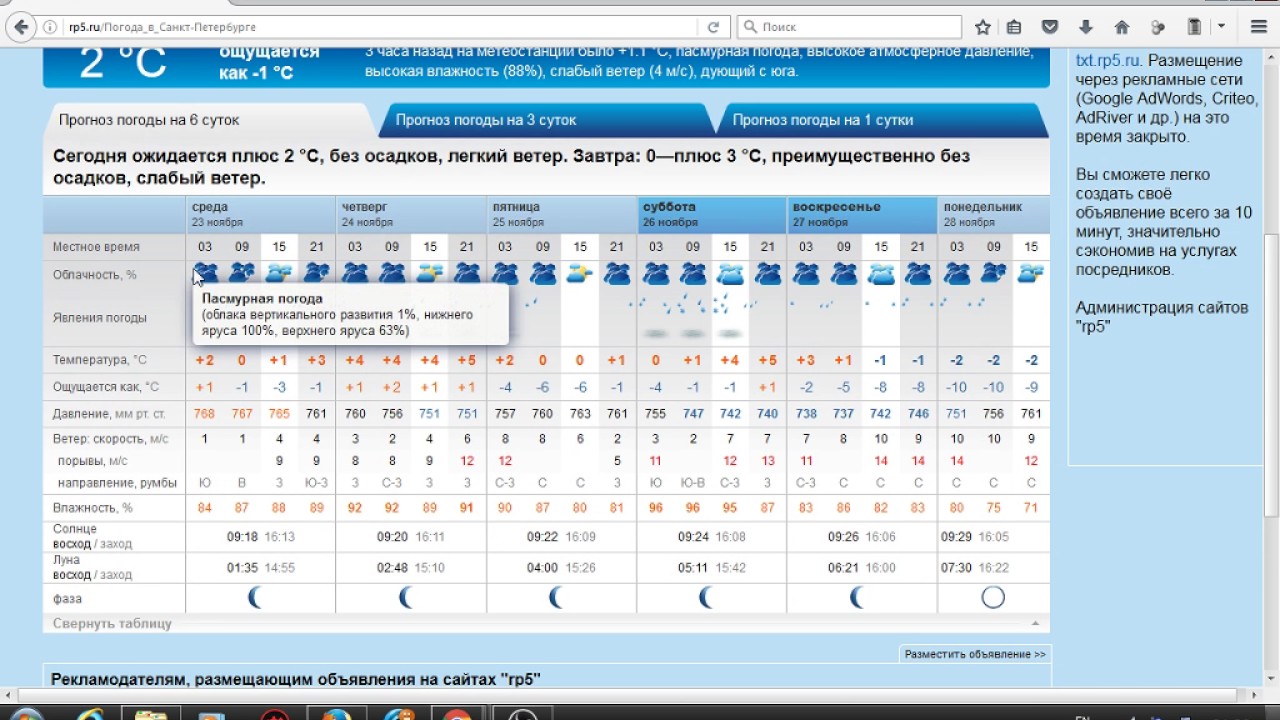The height and width of the screenshot is (720, 1280).
Task: Click the moon phase icon for пятница
Action: 556,598
